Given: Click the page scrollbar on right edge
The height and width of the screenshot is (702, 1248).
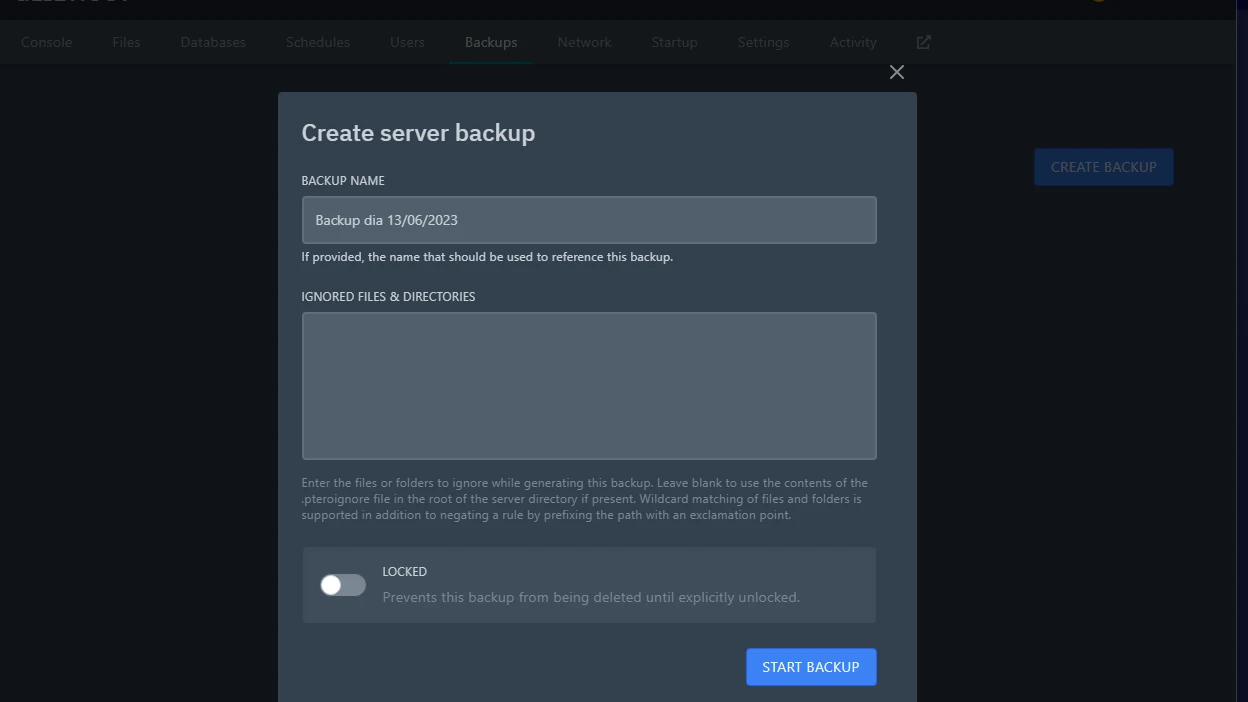Looking at the screenshot, I should [x=1242, y=350].
